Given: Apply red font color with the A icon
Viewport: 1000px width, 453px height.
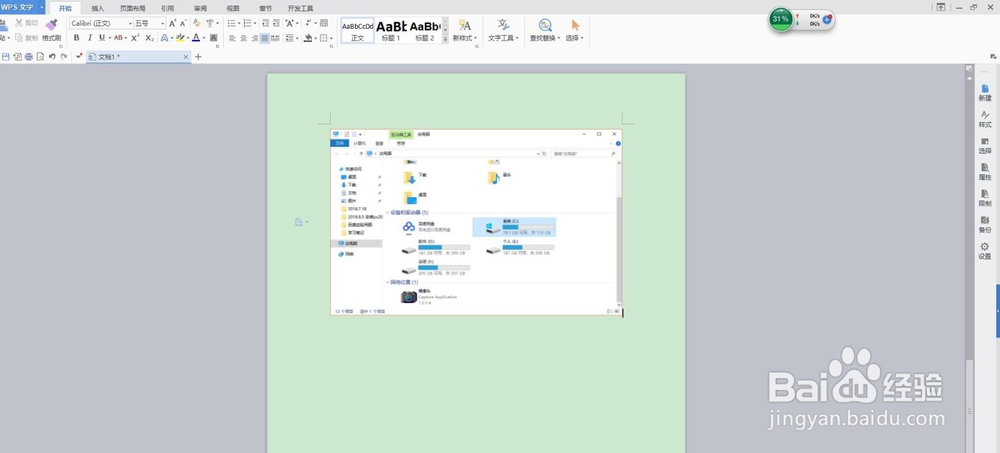Looking at the screenshot, I should click(196, 38).
